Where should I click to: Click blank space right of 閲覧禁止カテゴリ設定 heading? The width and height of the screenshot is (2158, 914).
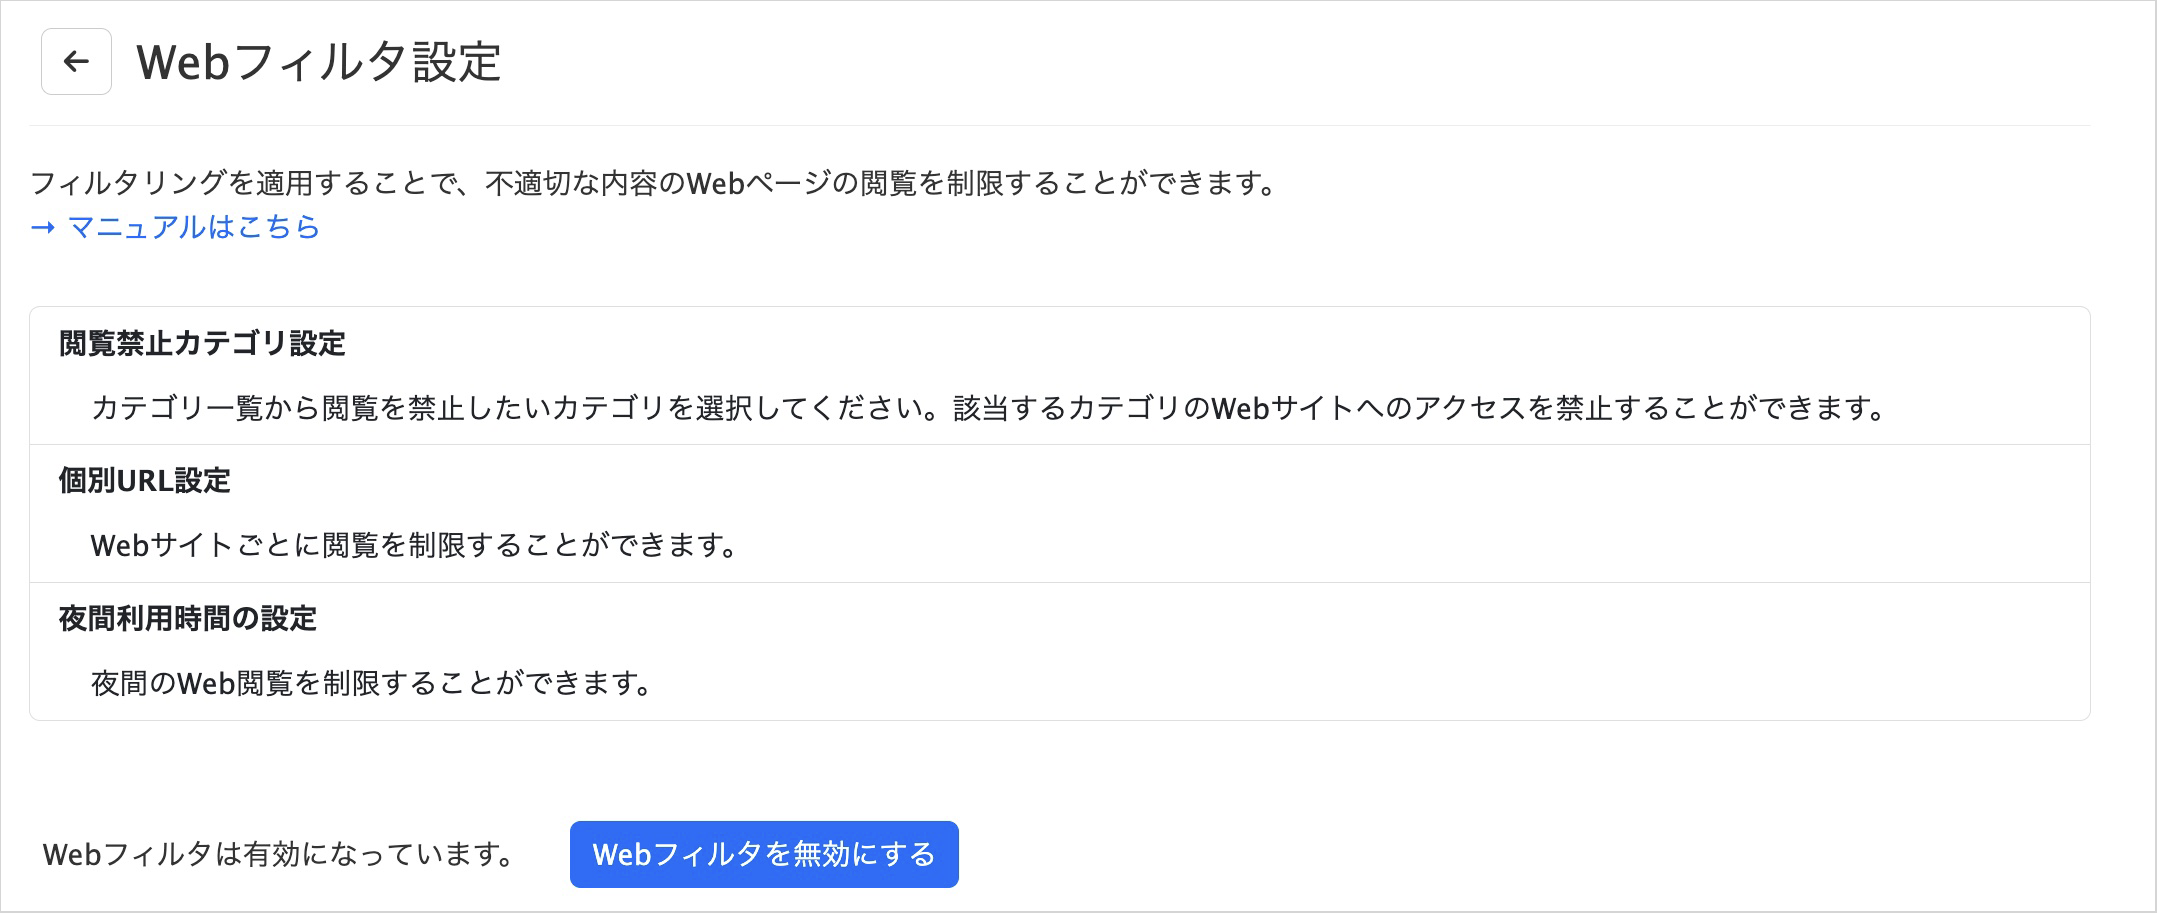coord(1100,343)
